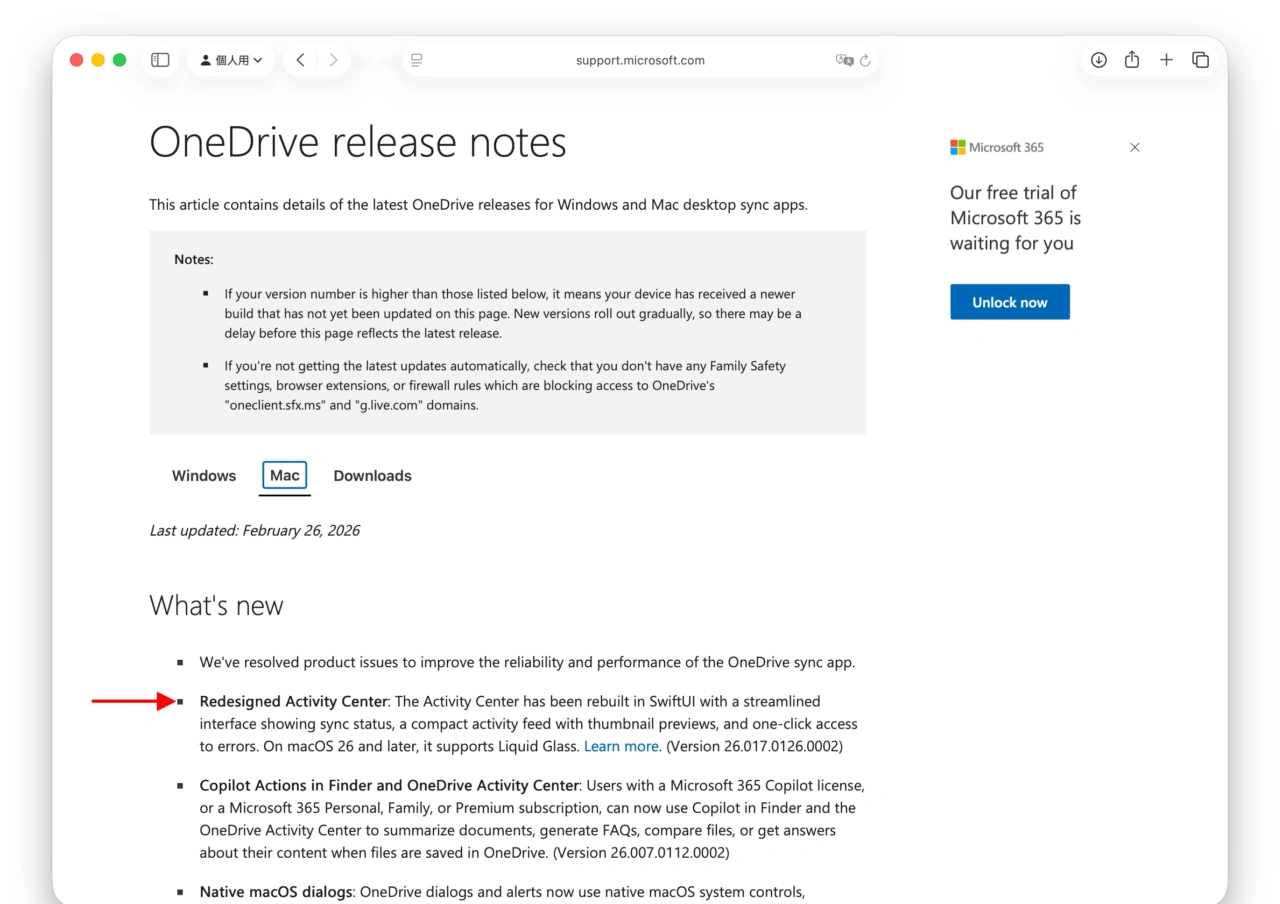
Task: Switch to the Windows tab
Action: click(x=203, y=475)
